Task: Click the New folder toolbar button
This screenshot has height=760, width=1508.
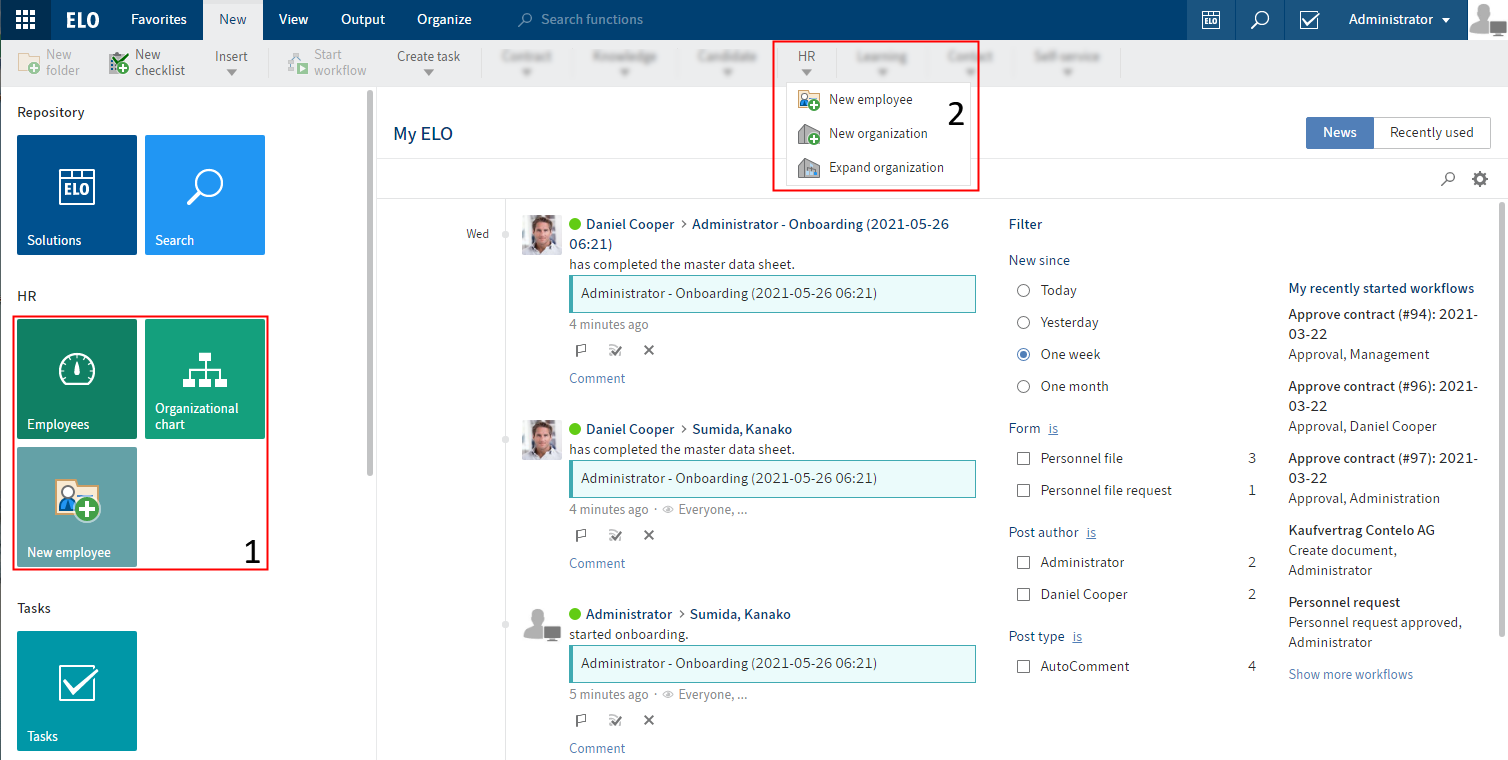Action: coord(49,63)
